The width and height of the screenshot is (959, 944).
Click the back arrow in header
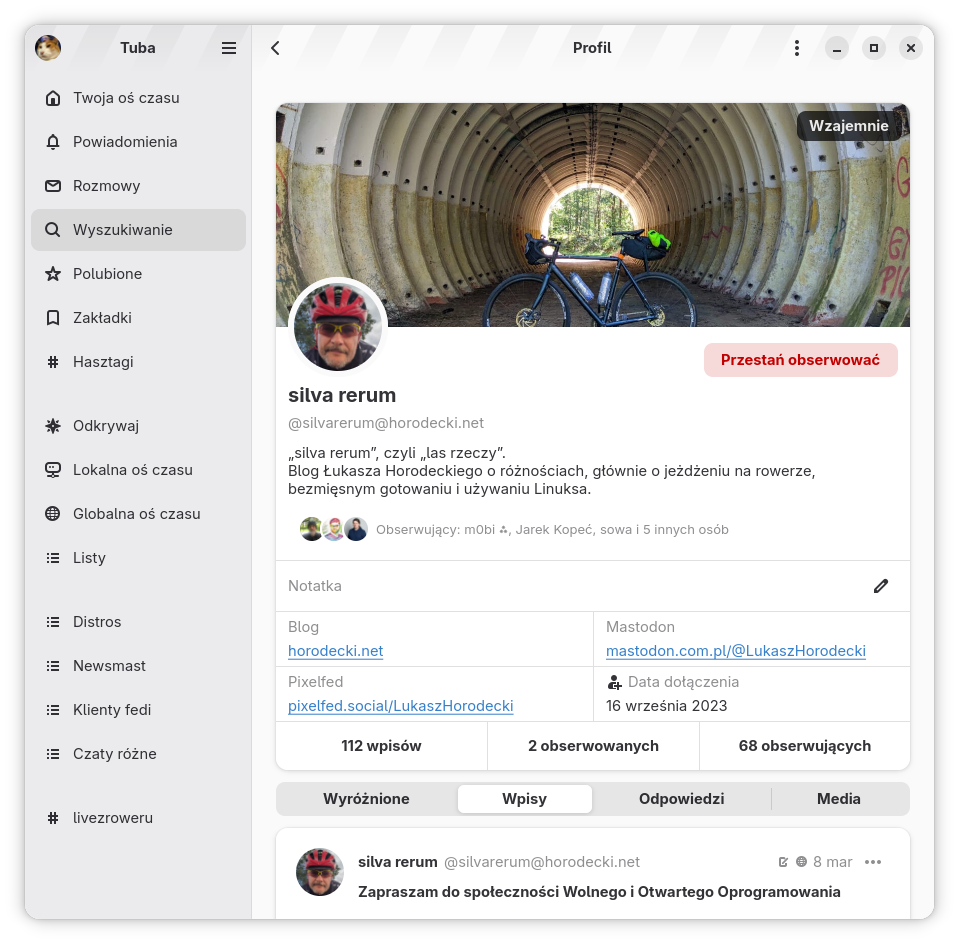click(x=275, y=48)
